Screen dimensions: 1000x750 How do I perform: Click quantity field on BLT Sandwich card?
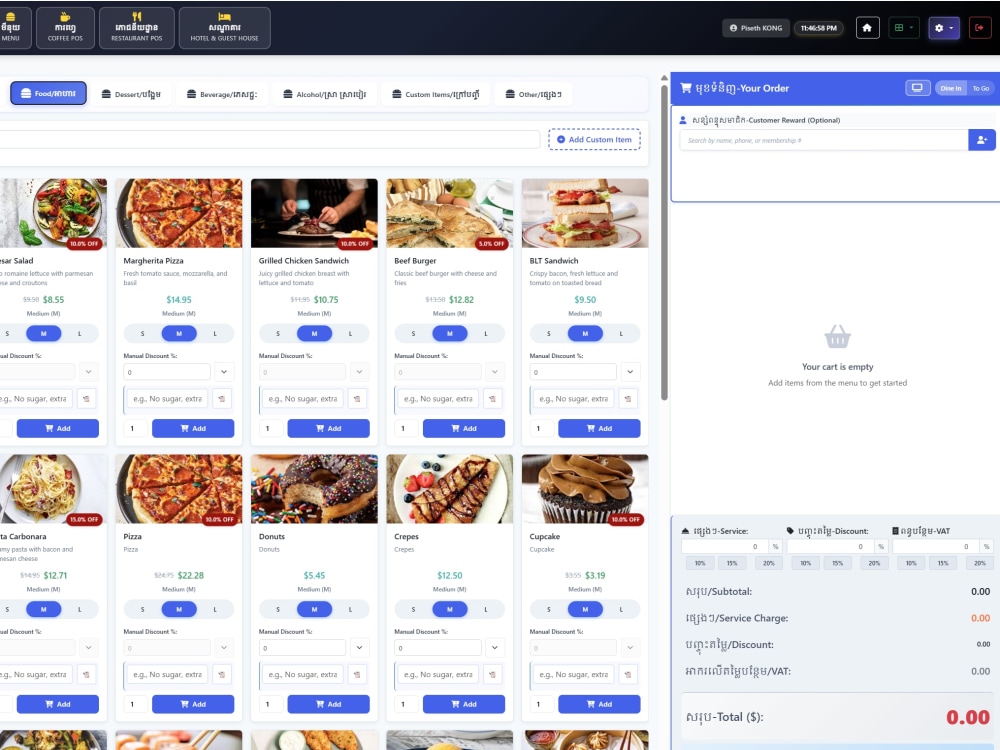[x=543, y=429]
